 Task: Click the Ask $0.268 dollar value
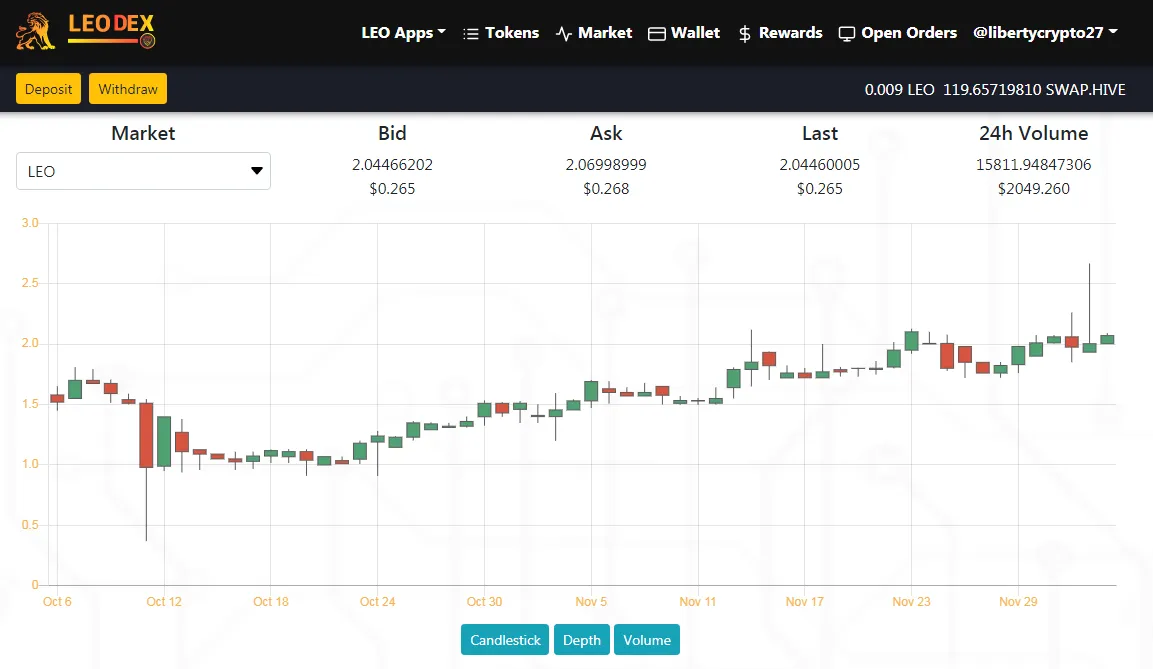(x=606, y=189)
